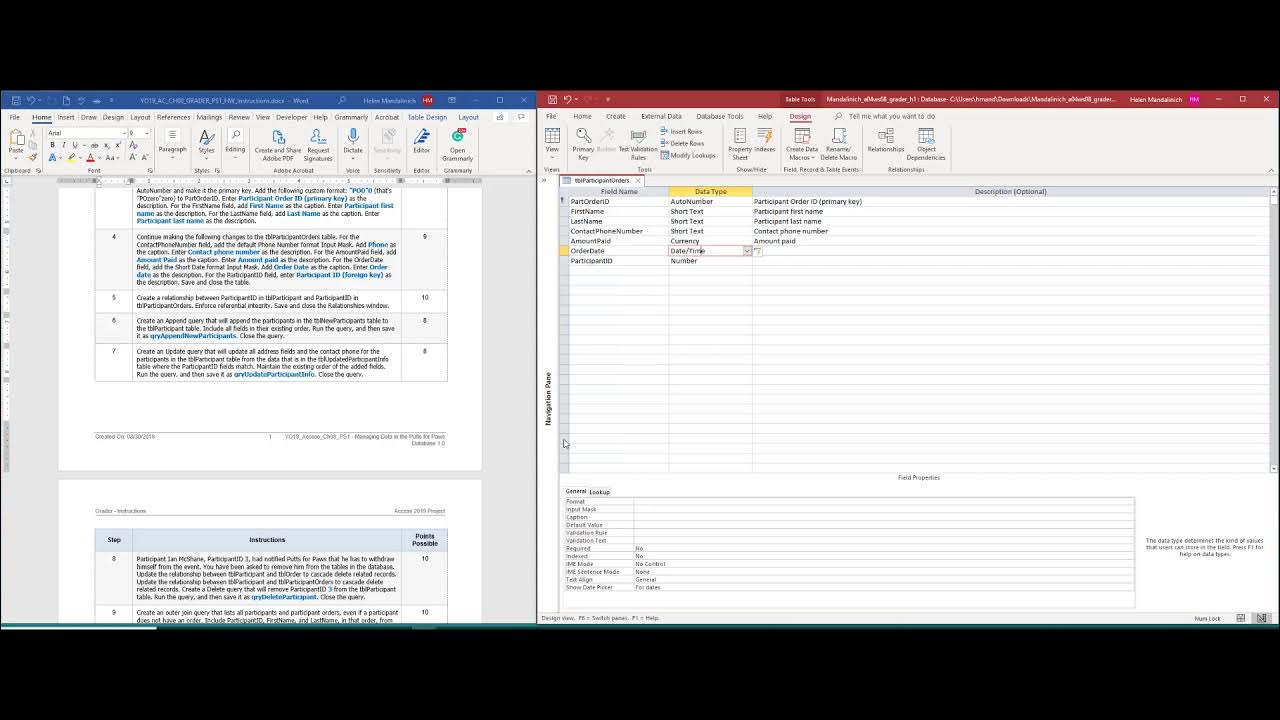Click the Format property field
Screen dimensions: 1280x720
884,501
